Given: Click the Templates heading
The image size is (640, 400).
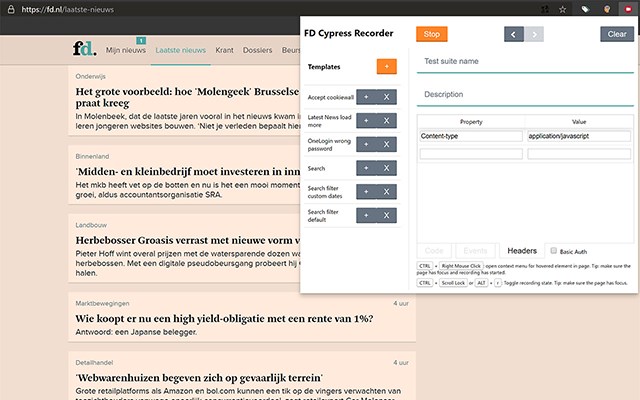Looking at the screenshot, I should 324,67.
